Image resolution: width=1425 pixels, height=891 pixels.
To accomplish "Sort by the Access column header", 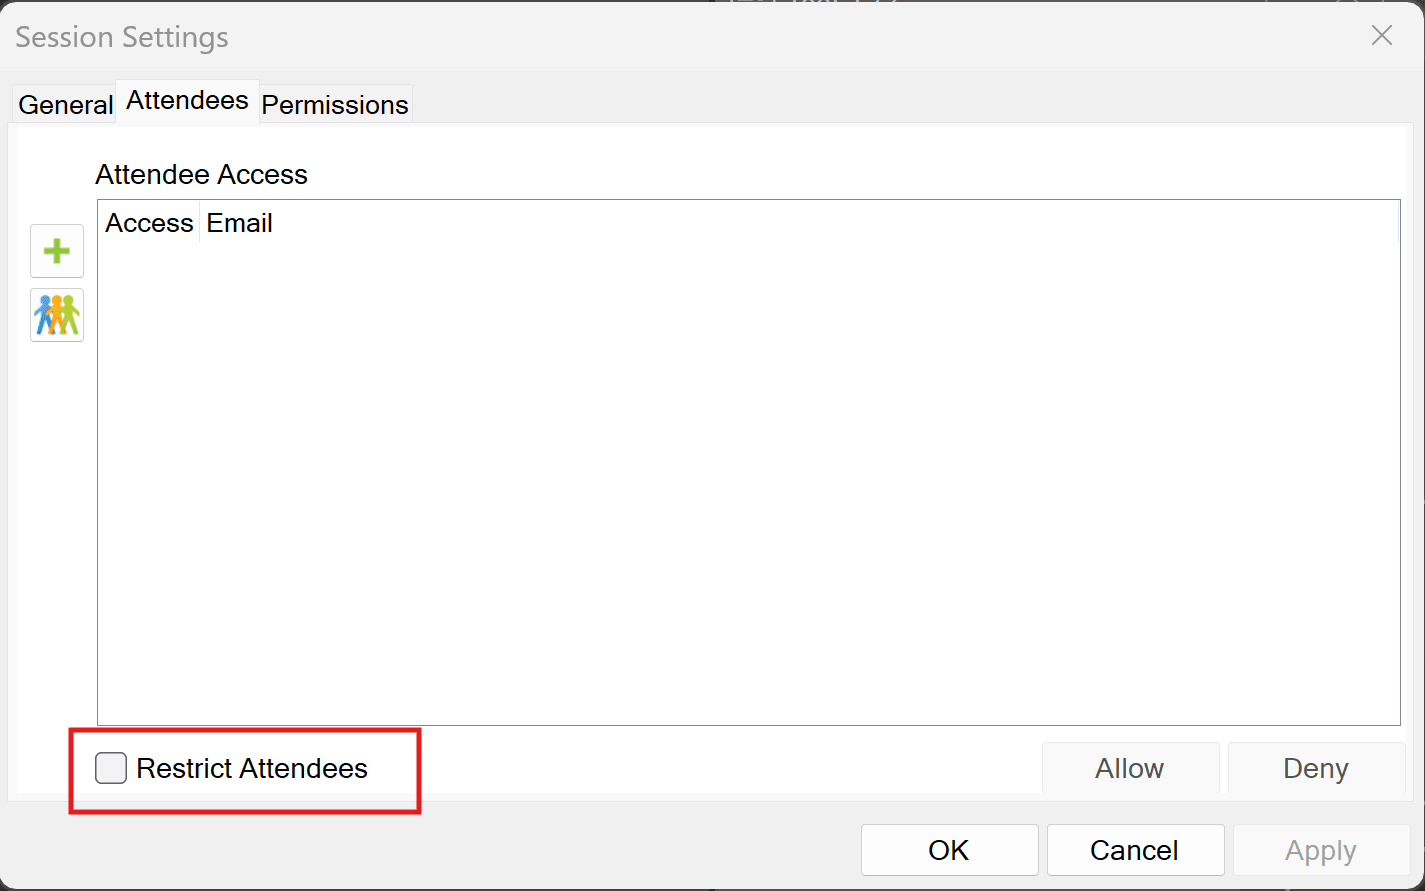I will (x=149, y=223).
